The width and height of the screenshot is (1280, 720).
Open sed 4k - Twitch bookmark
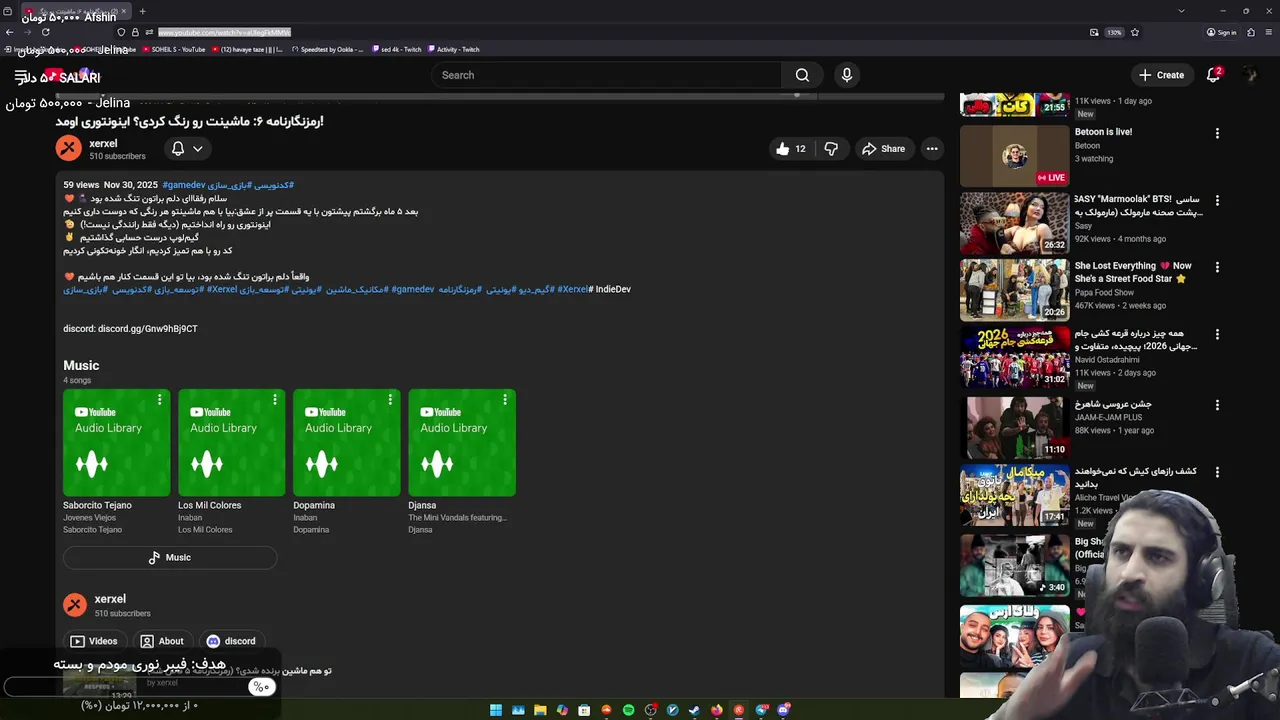[x=397, y=49]
